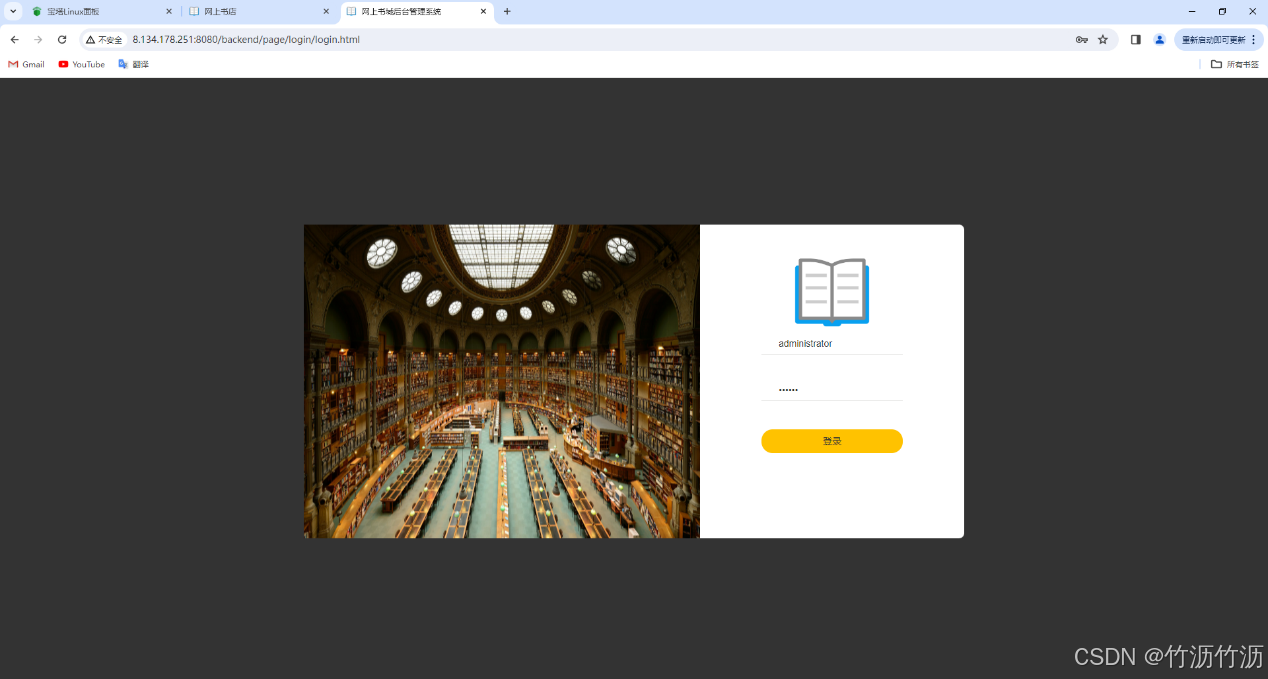Screen dimensions: 1268x679
Task: Click the password input field
Action: click(831, 389)
